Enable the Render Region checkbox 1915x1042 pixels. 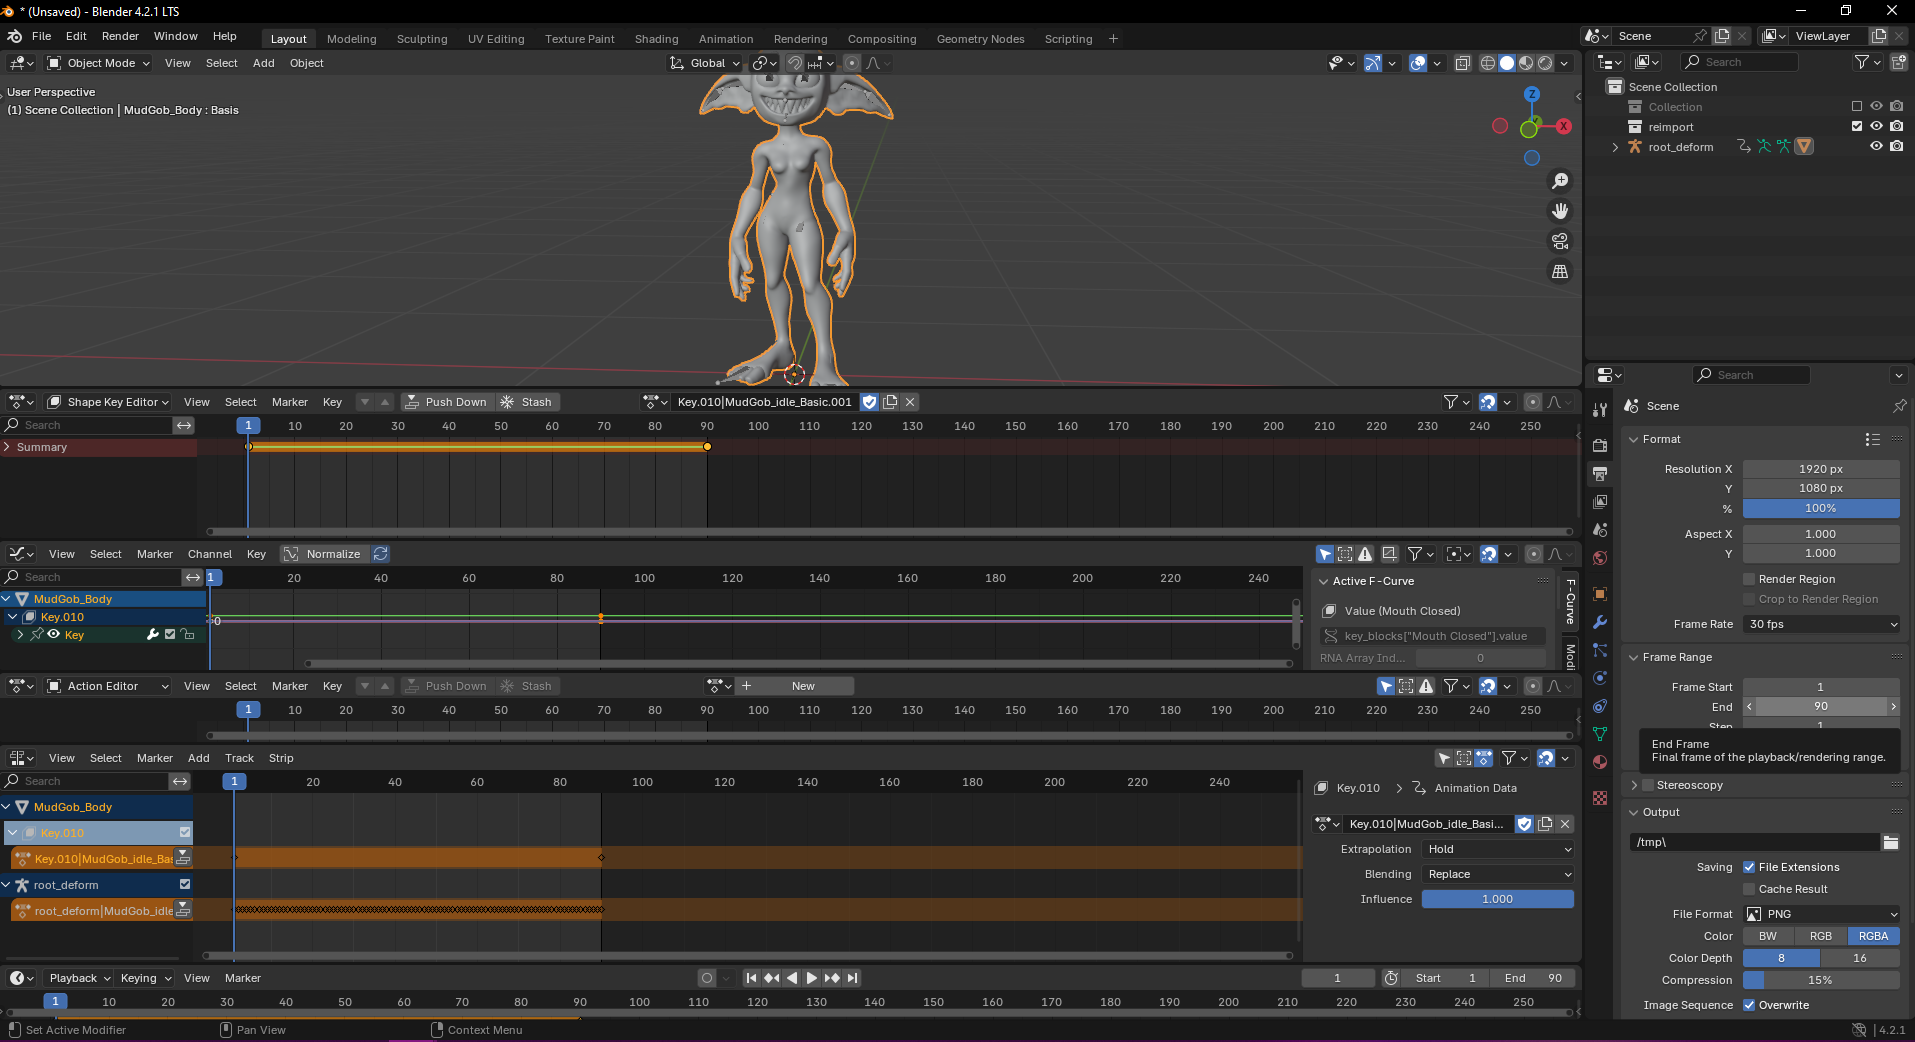click(1749, 579)
